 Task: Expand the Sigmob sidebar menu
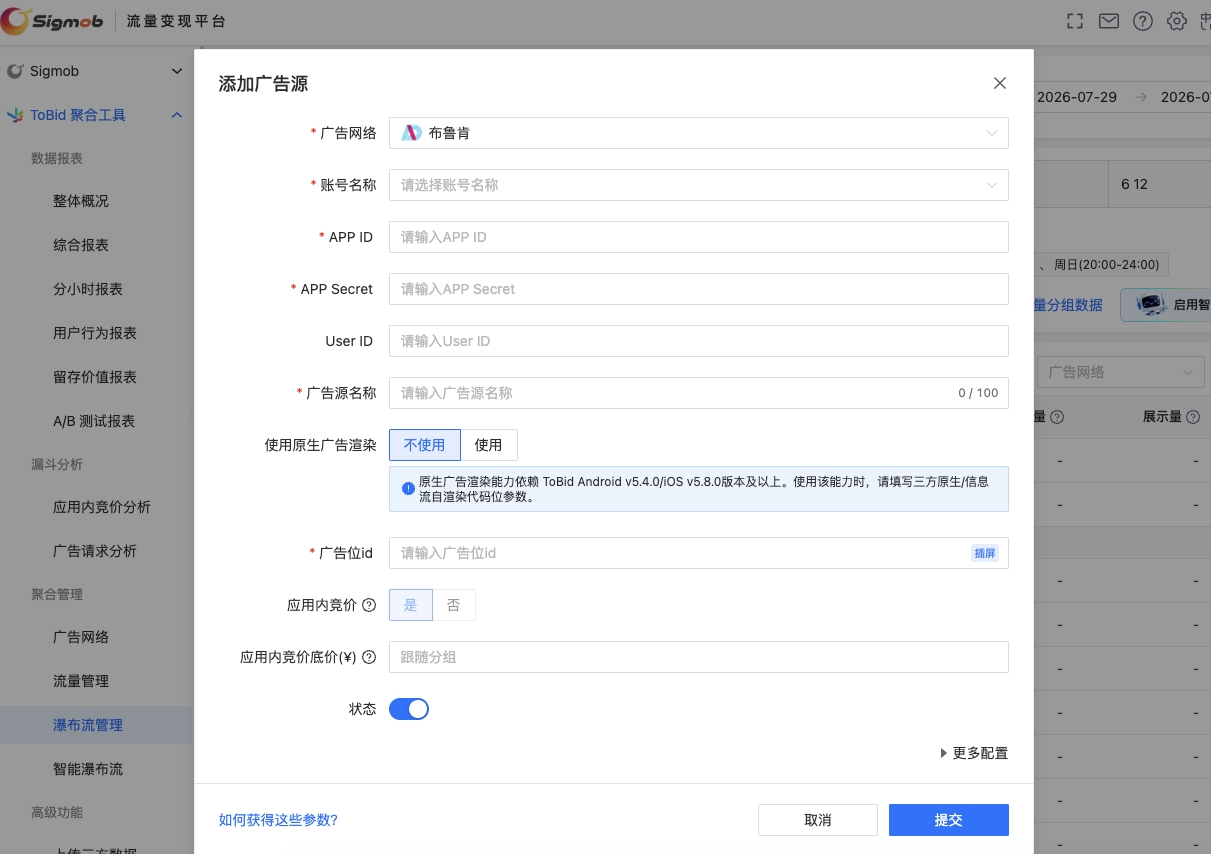[177, 71]
